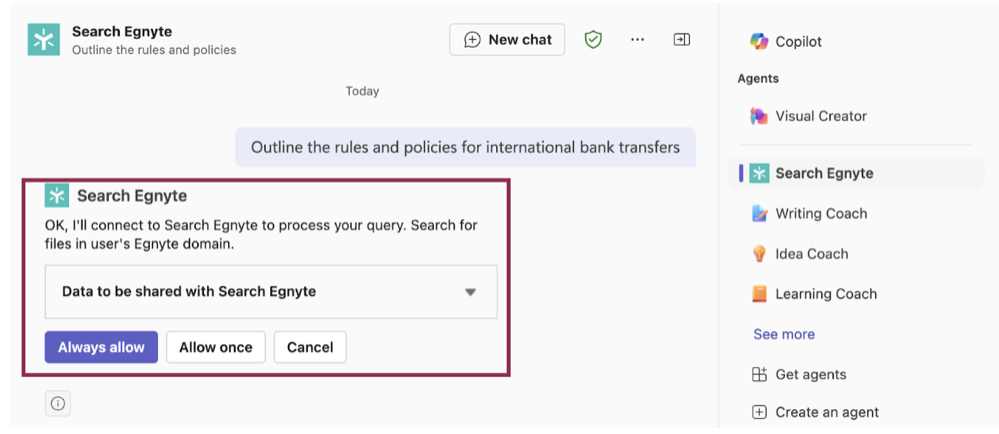This screenshot has height=434, width=999.
Task: Expand the agents list with See more
Action: coord(784,334)
